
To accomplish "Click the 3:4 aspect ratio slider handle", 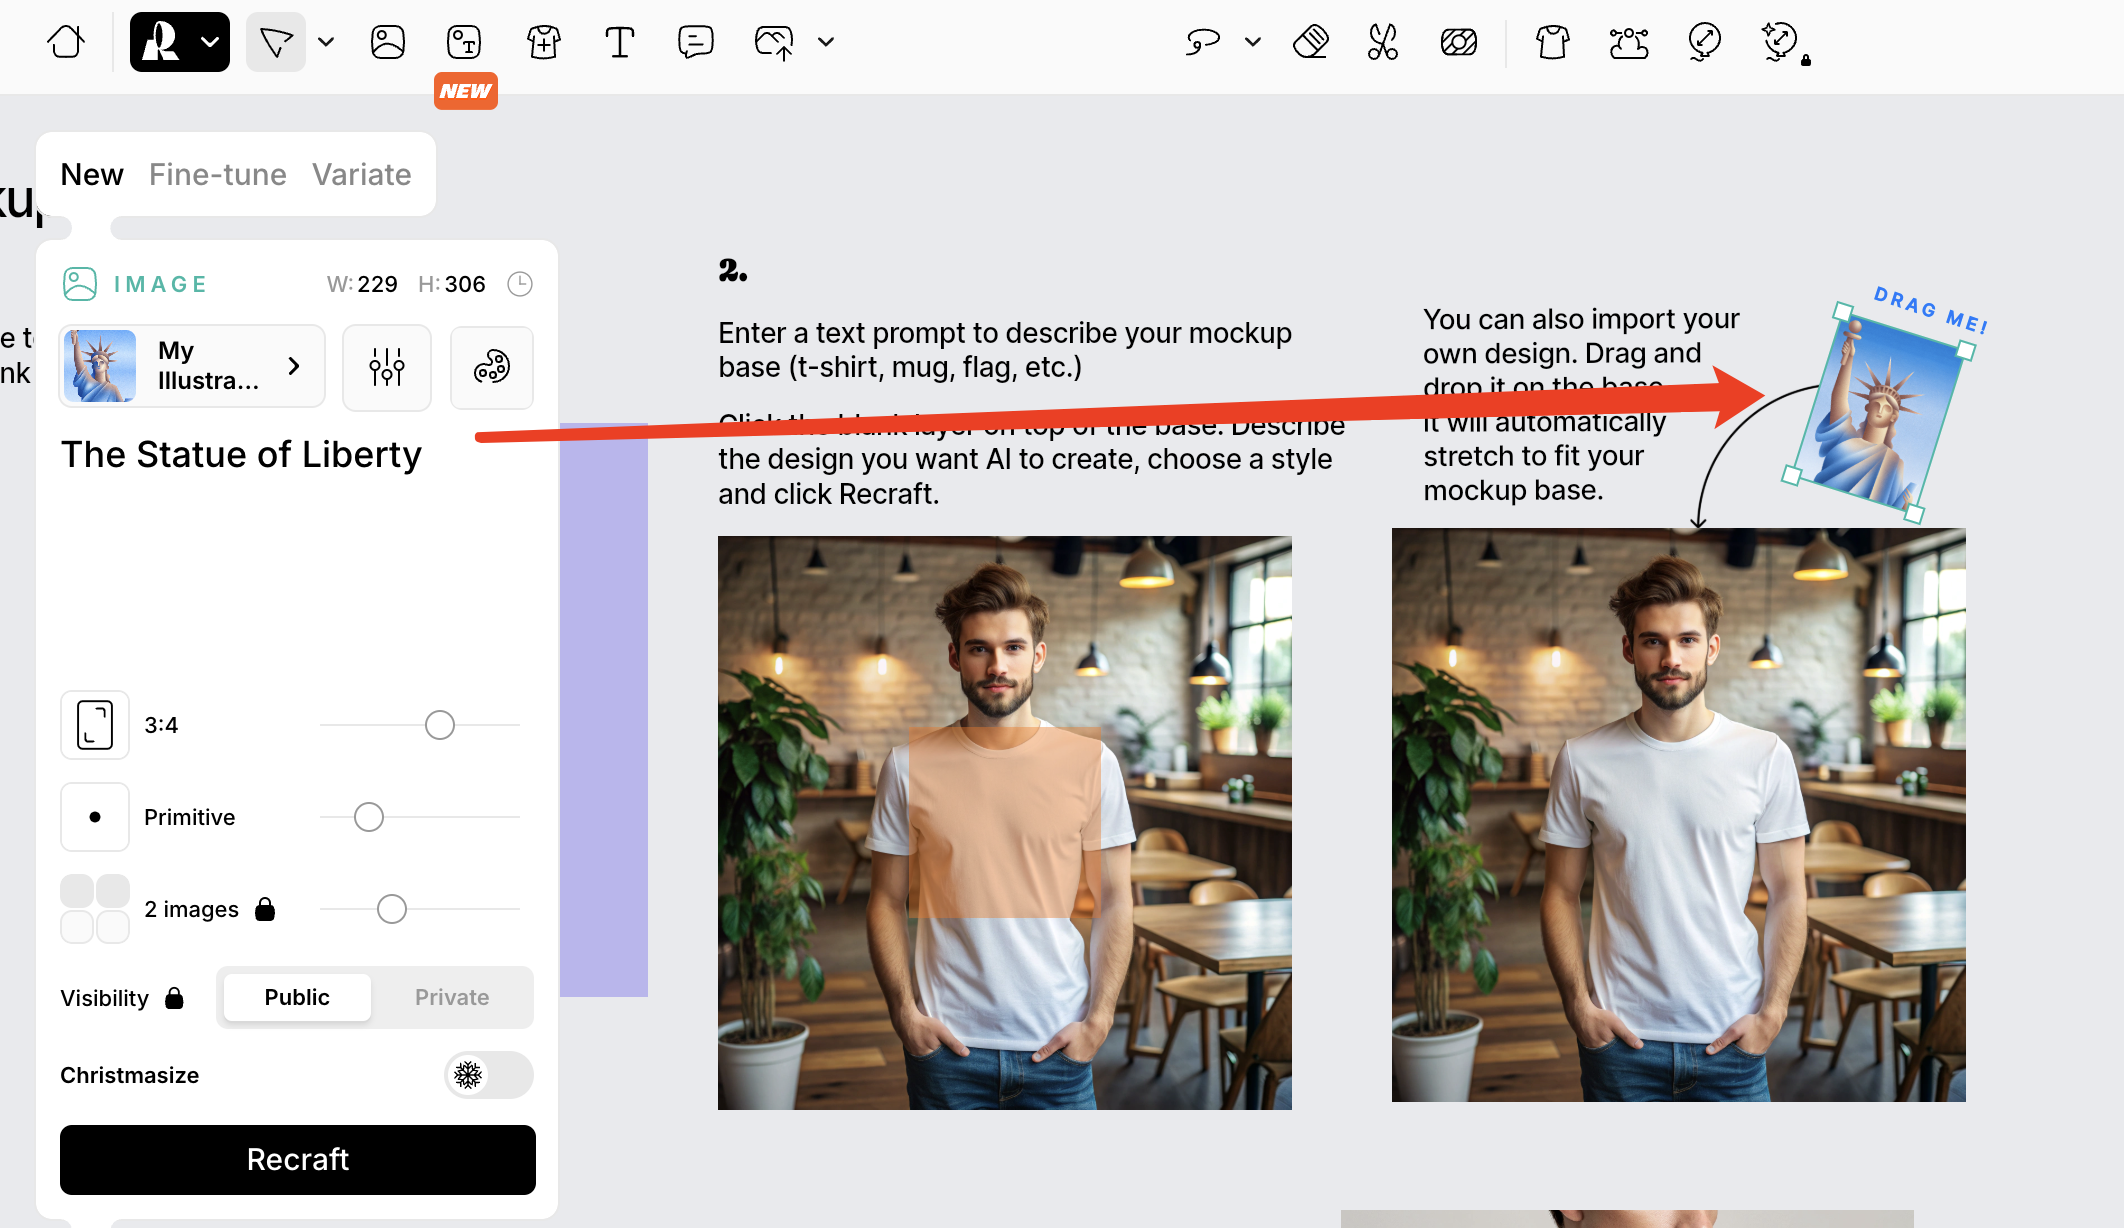I will (x=440, y=725).
